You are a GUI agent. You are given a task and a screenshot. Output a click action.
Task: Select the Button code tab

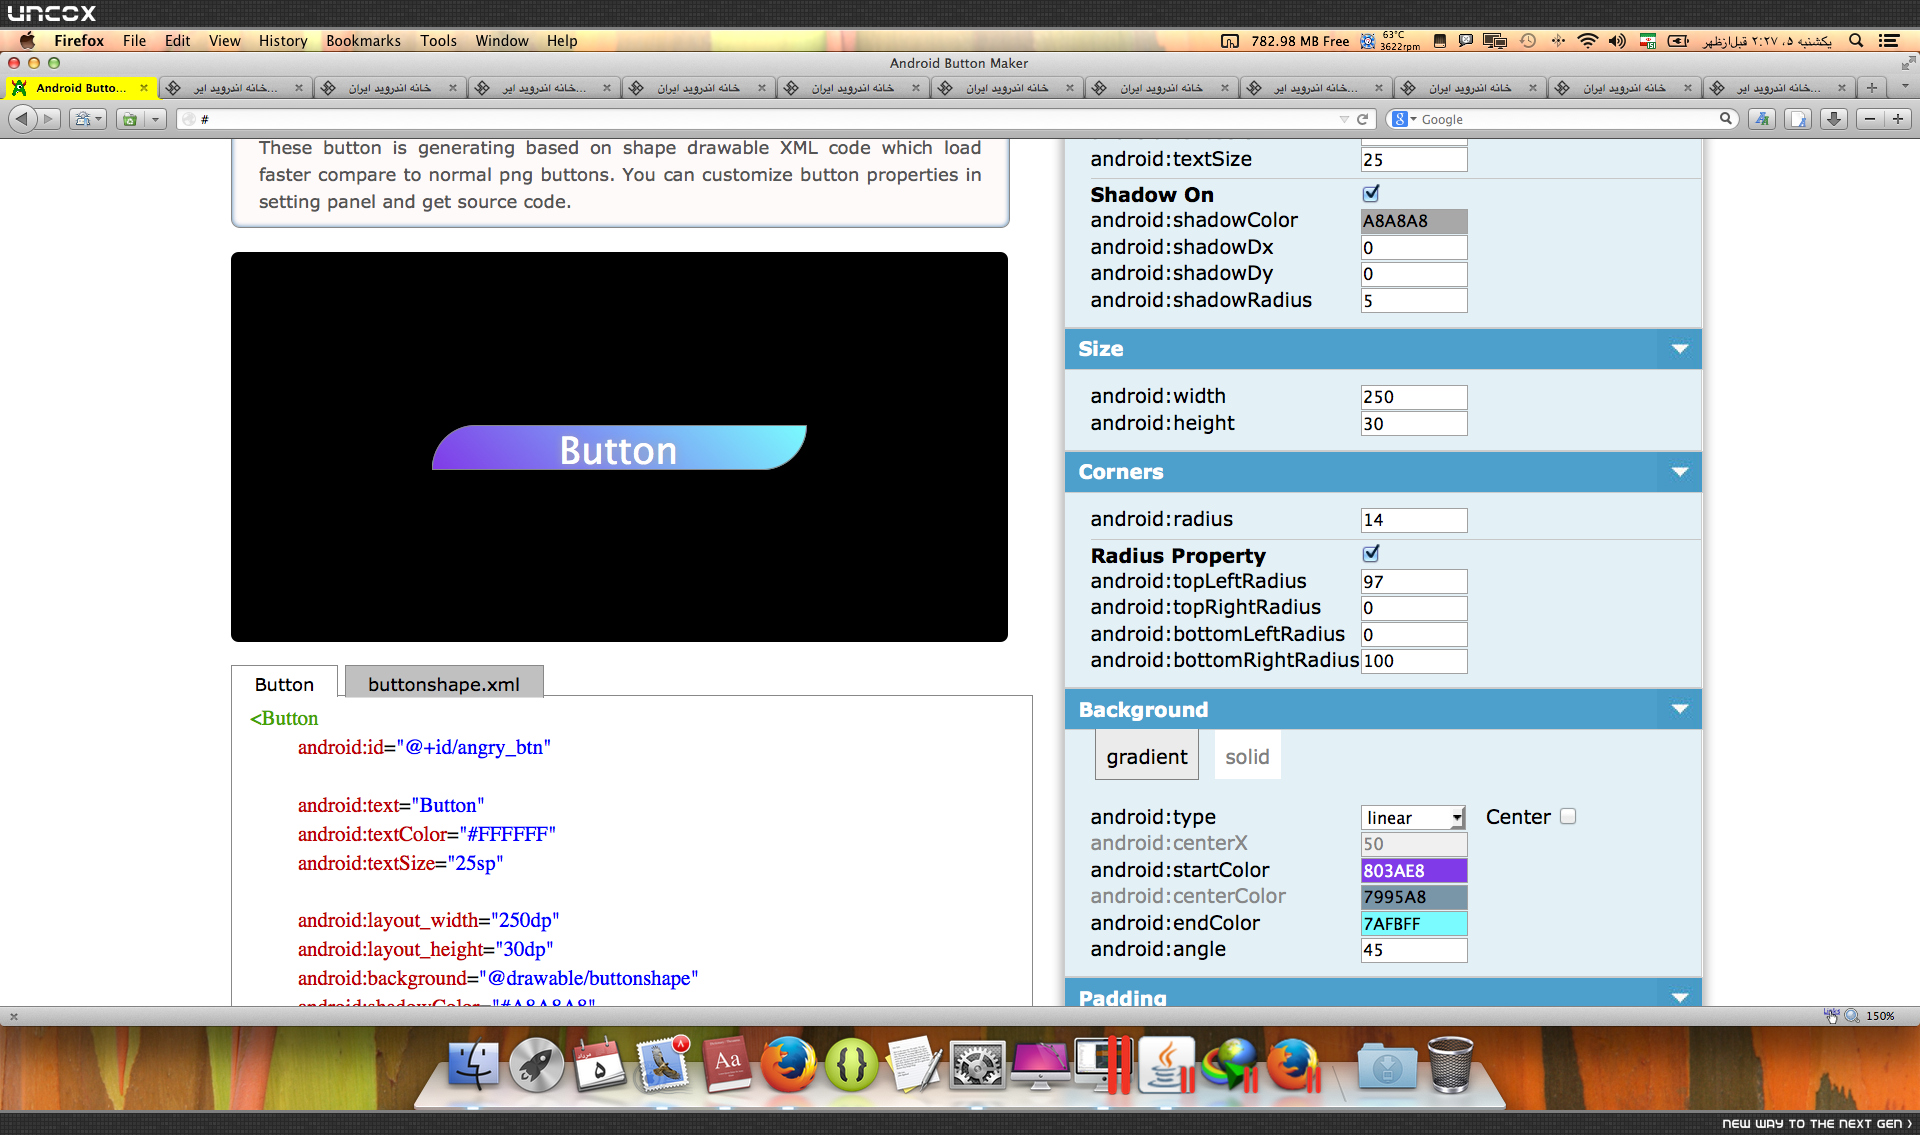tap(284, 684)
